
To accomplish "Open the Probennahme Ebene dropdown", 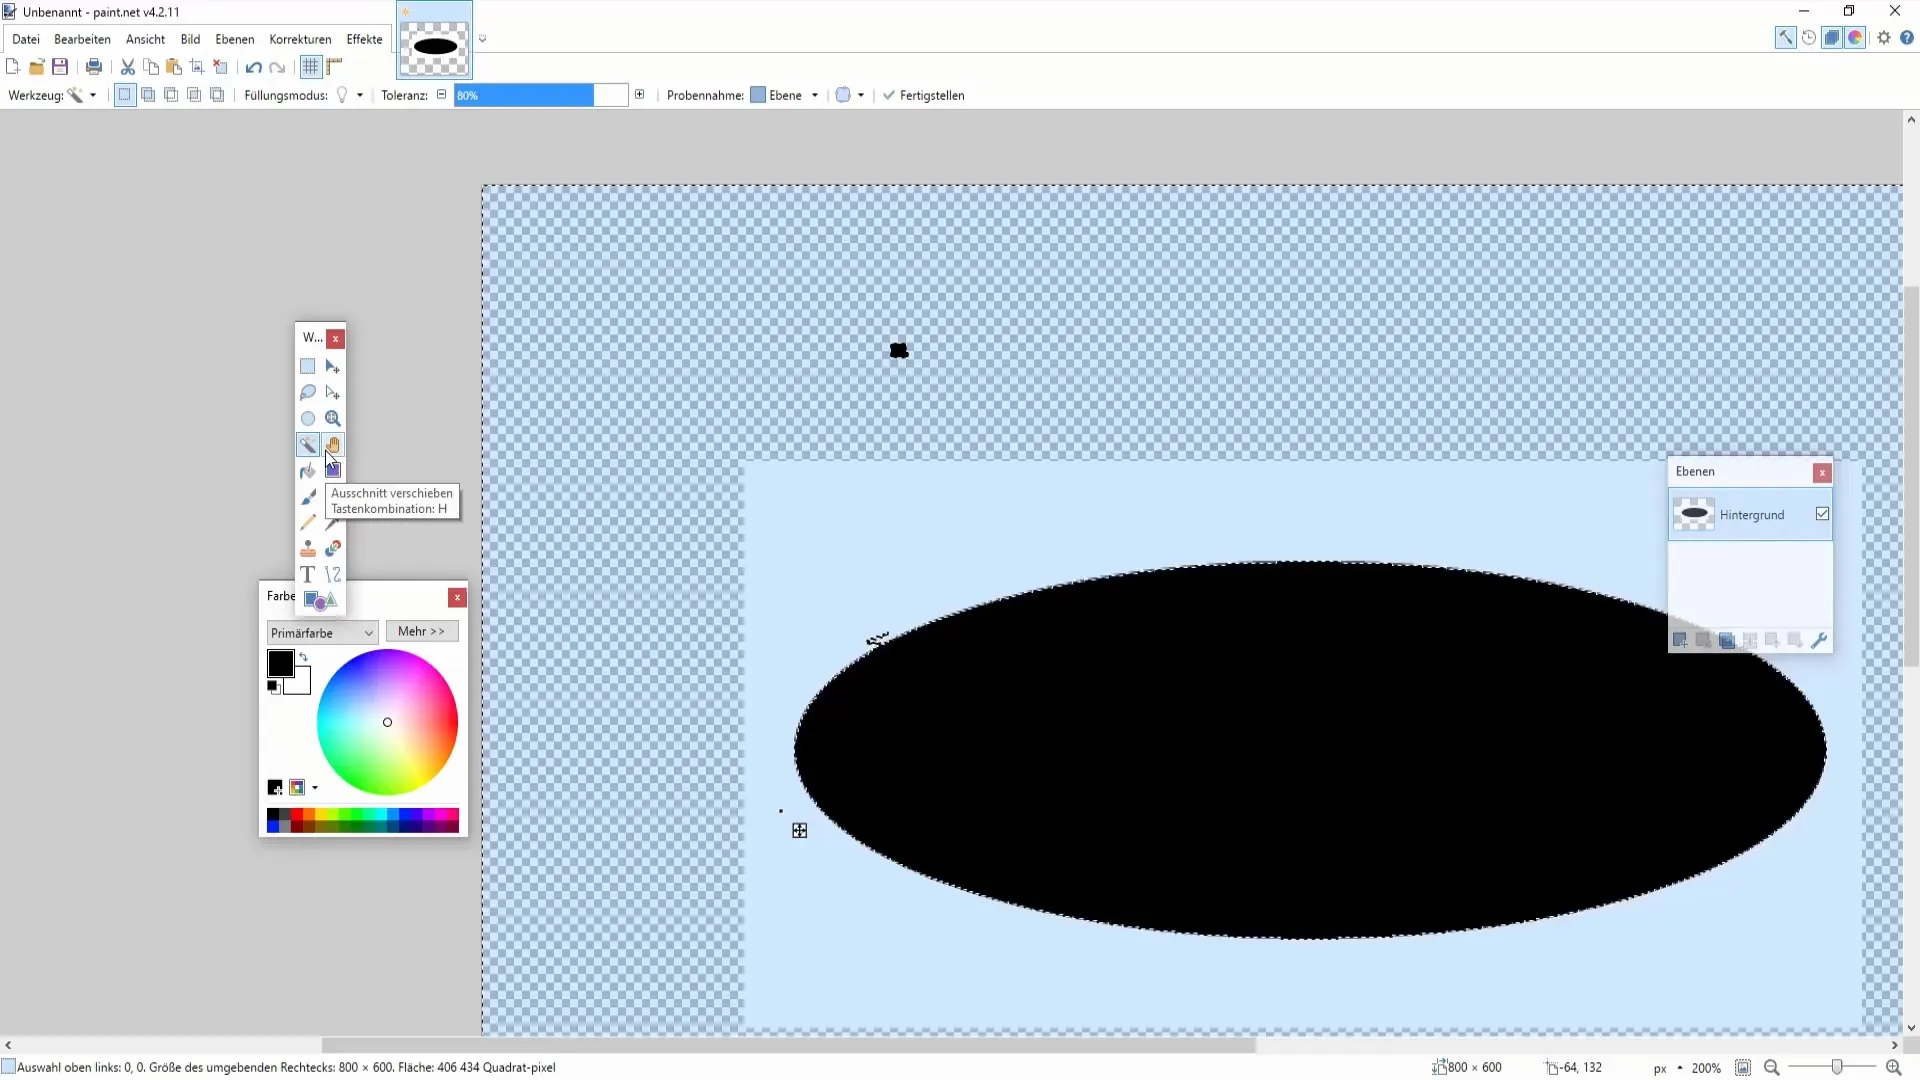I will click(785, 95).
